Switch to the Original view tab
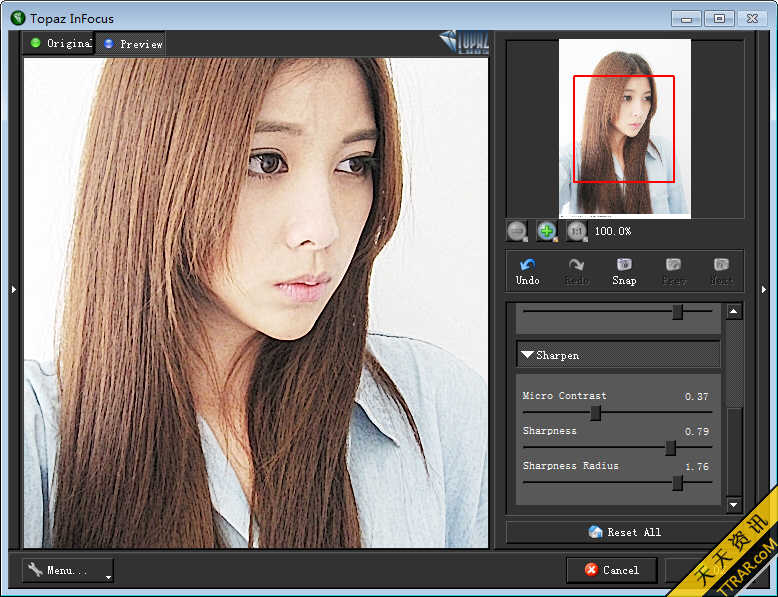The height and width of the screenshot is (597, 778). tap(59, 43)
